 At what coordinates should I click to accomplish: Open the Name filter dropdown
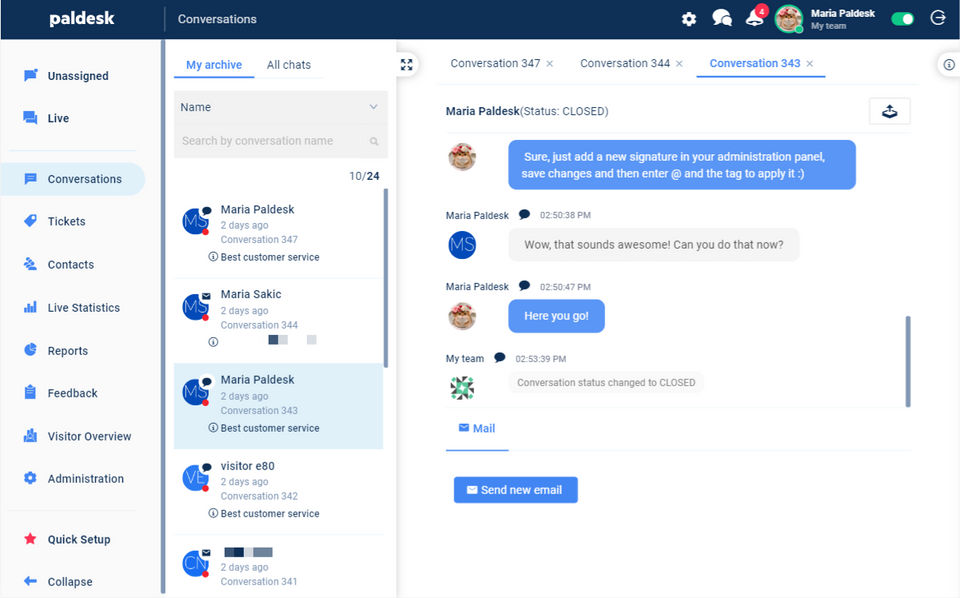(x=280, y=107)
